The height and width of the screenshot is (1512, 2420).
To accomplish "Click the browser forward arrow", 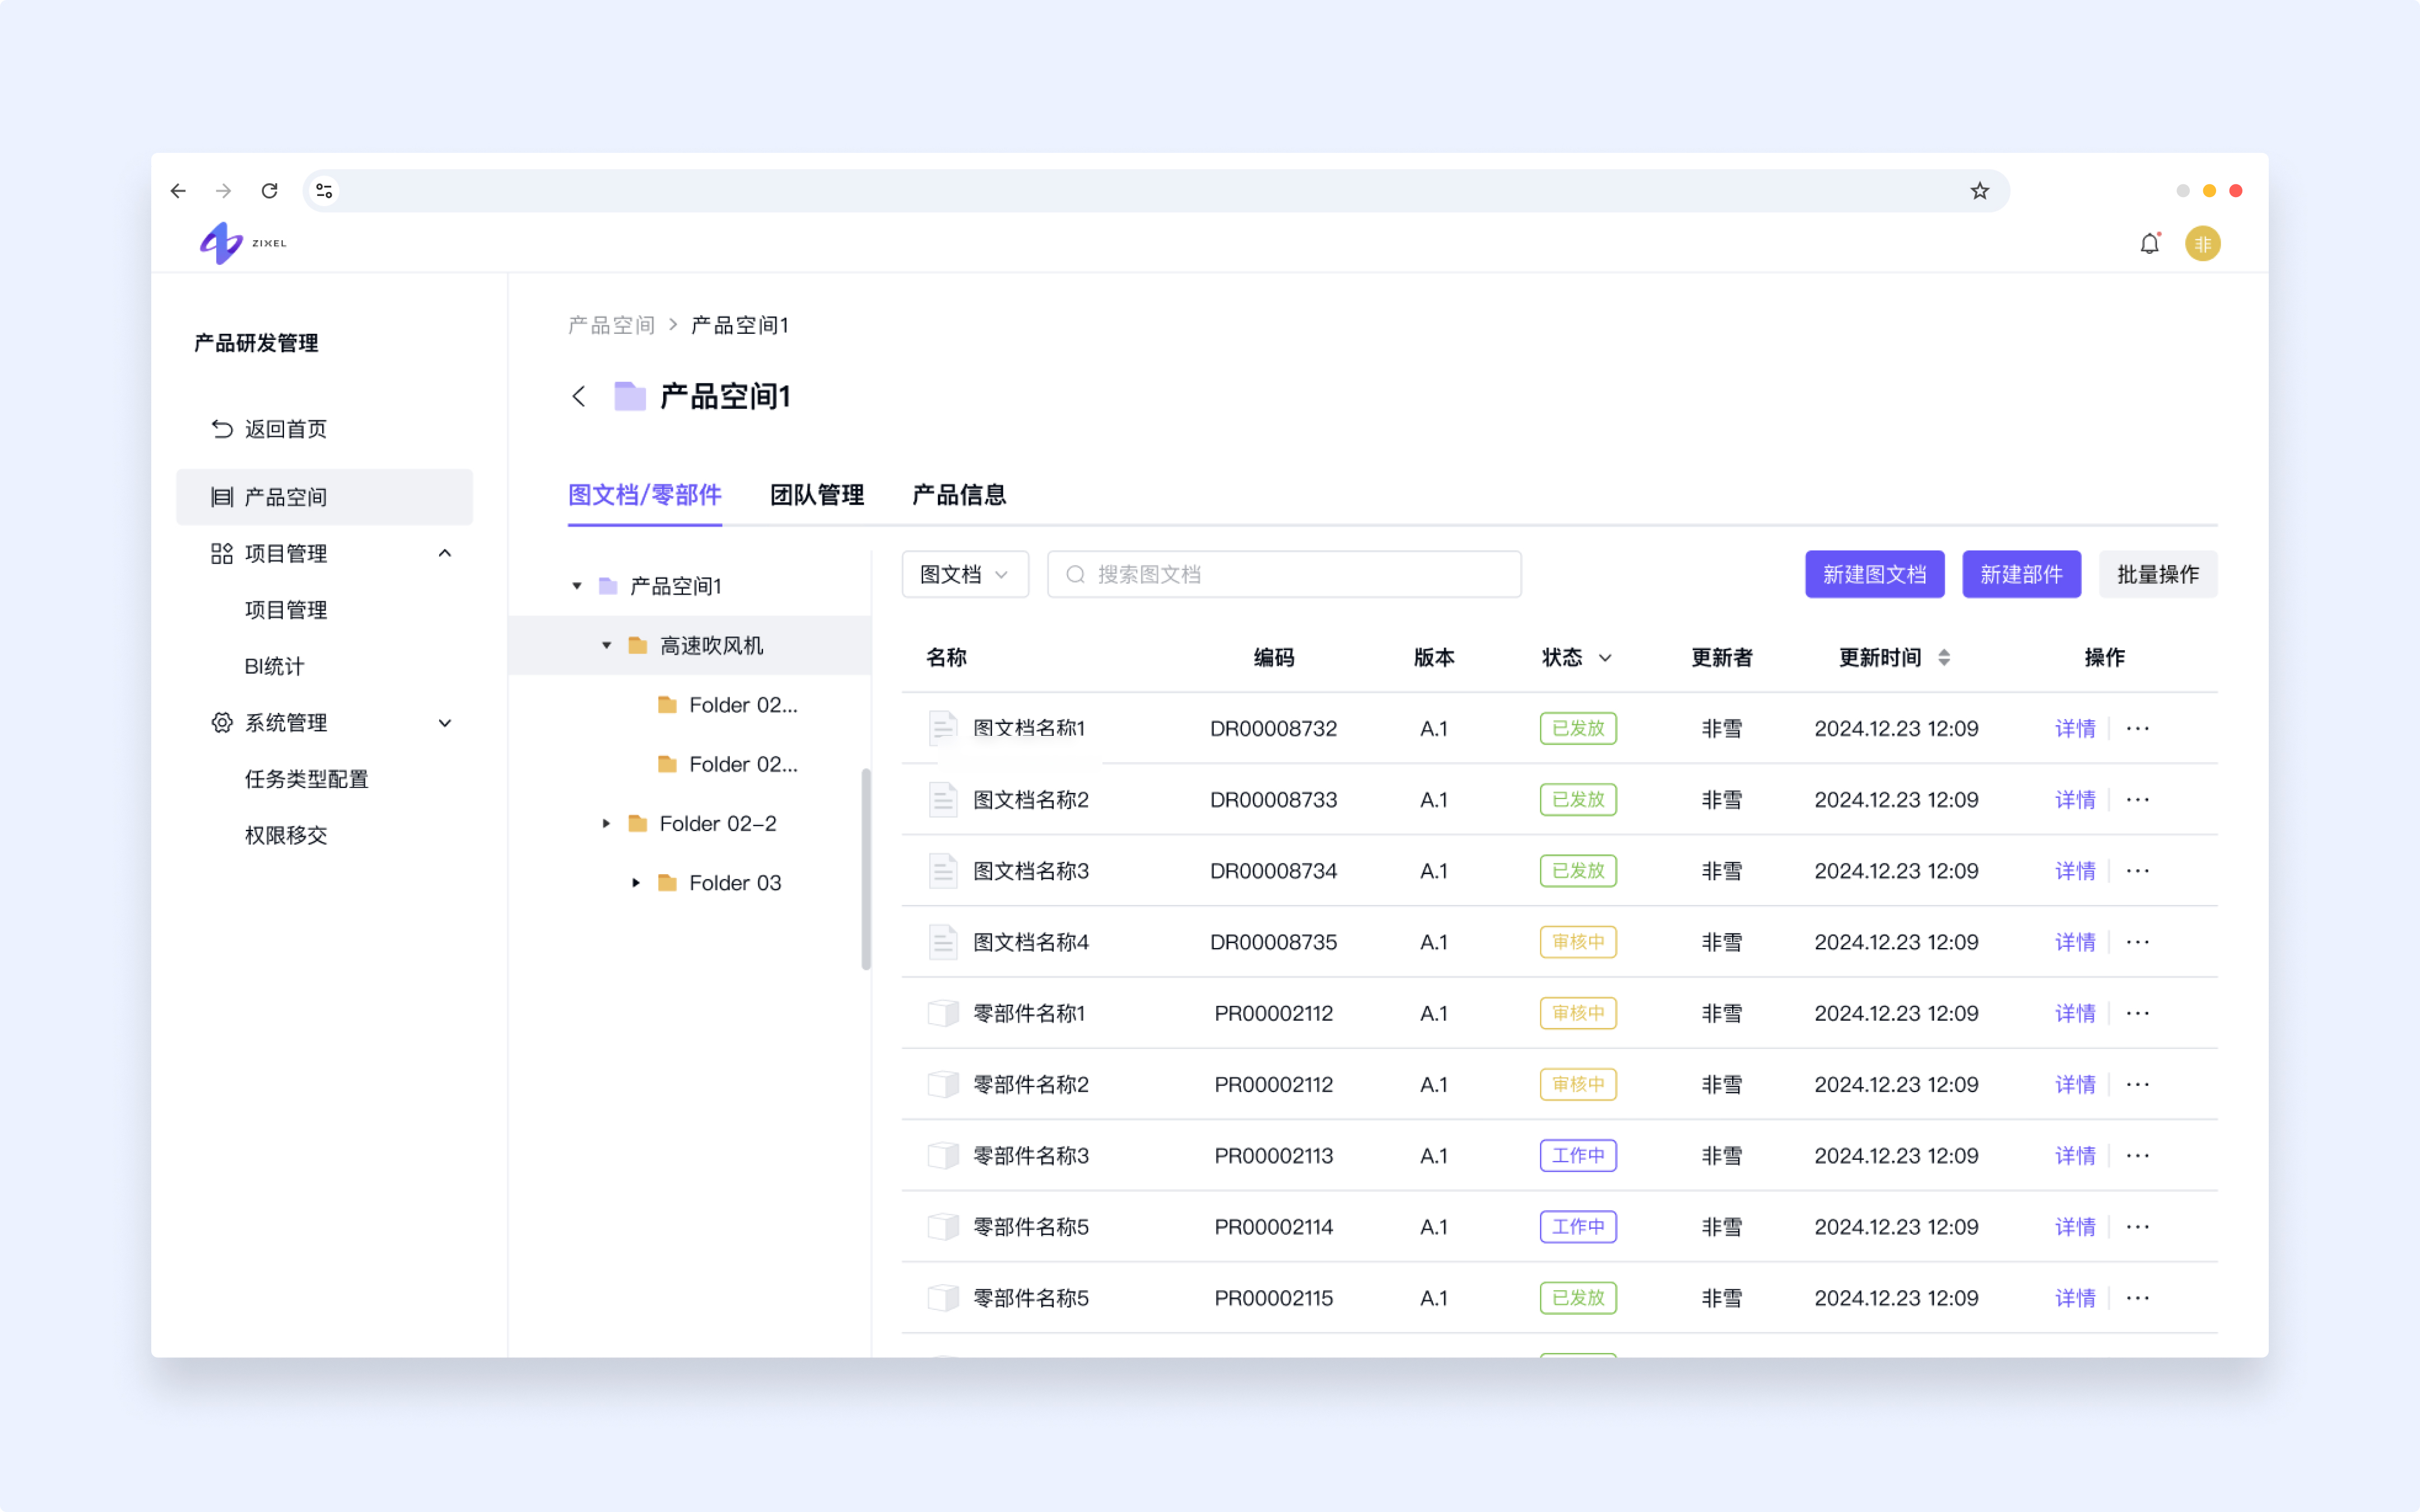I will (224, 191).
